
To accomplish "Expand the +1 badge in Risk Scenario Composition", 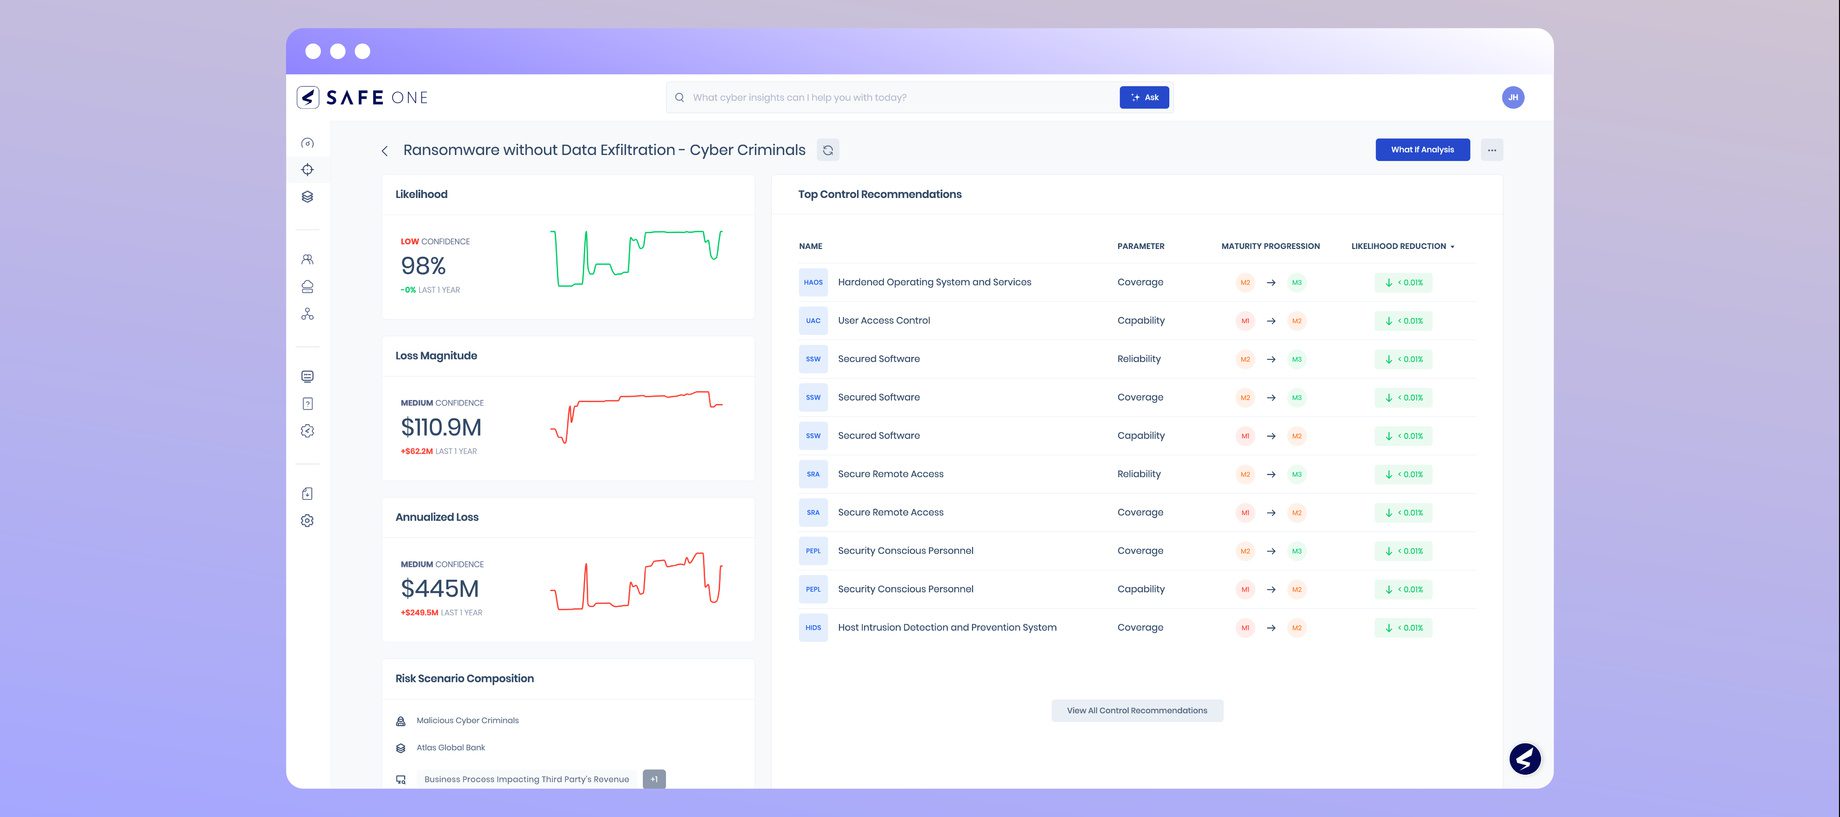I will [x=654, y=779].
